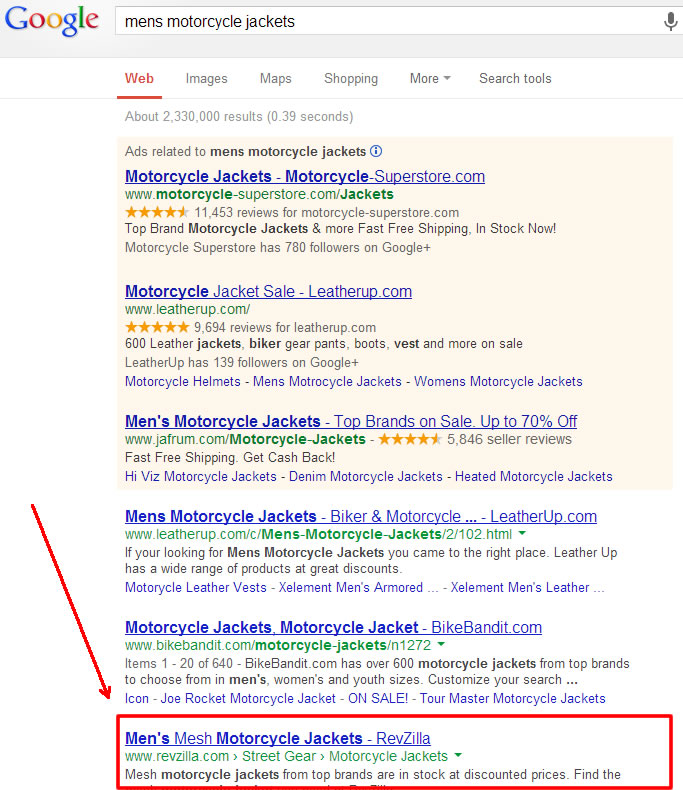Screen dimensions: 683x790
Task: Open the Icon sitelink under BikeBandit
Action: [136, 698]
